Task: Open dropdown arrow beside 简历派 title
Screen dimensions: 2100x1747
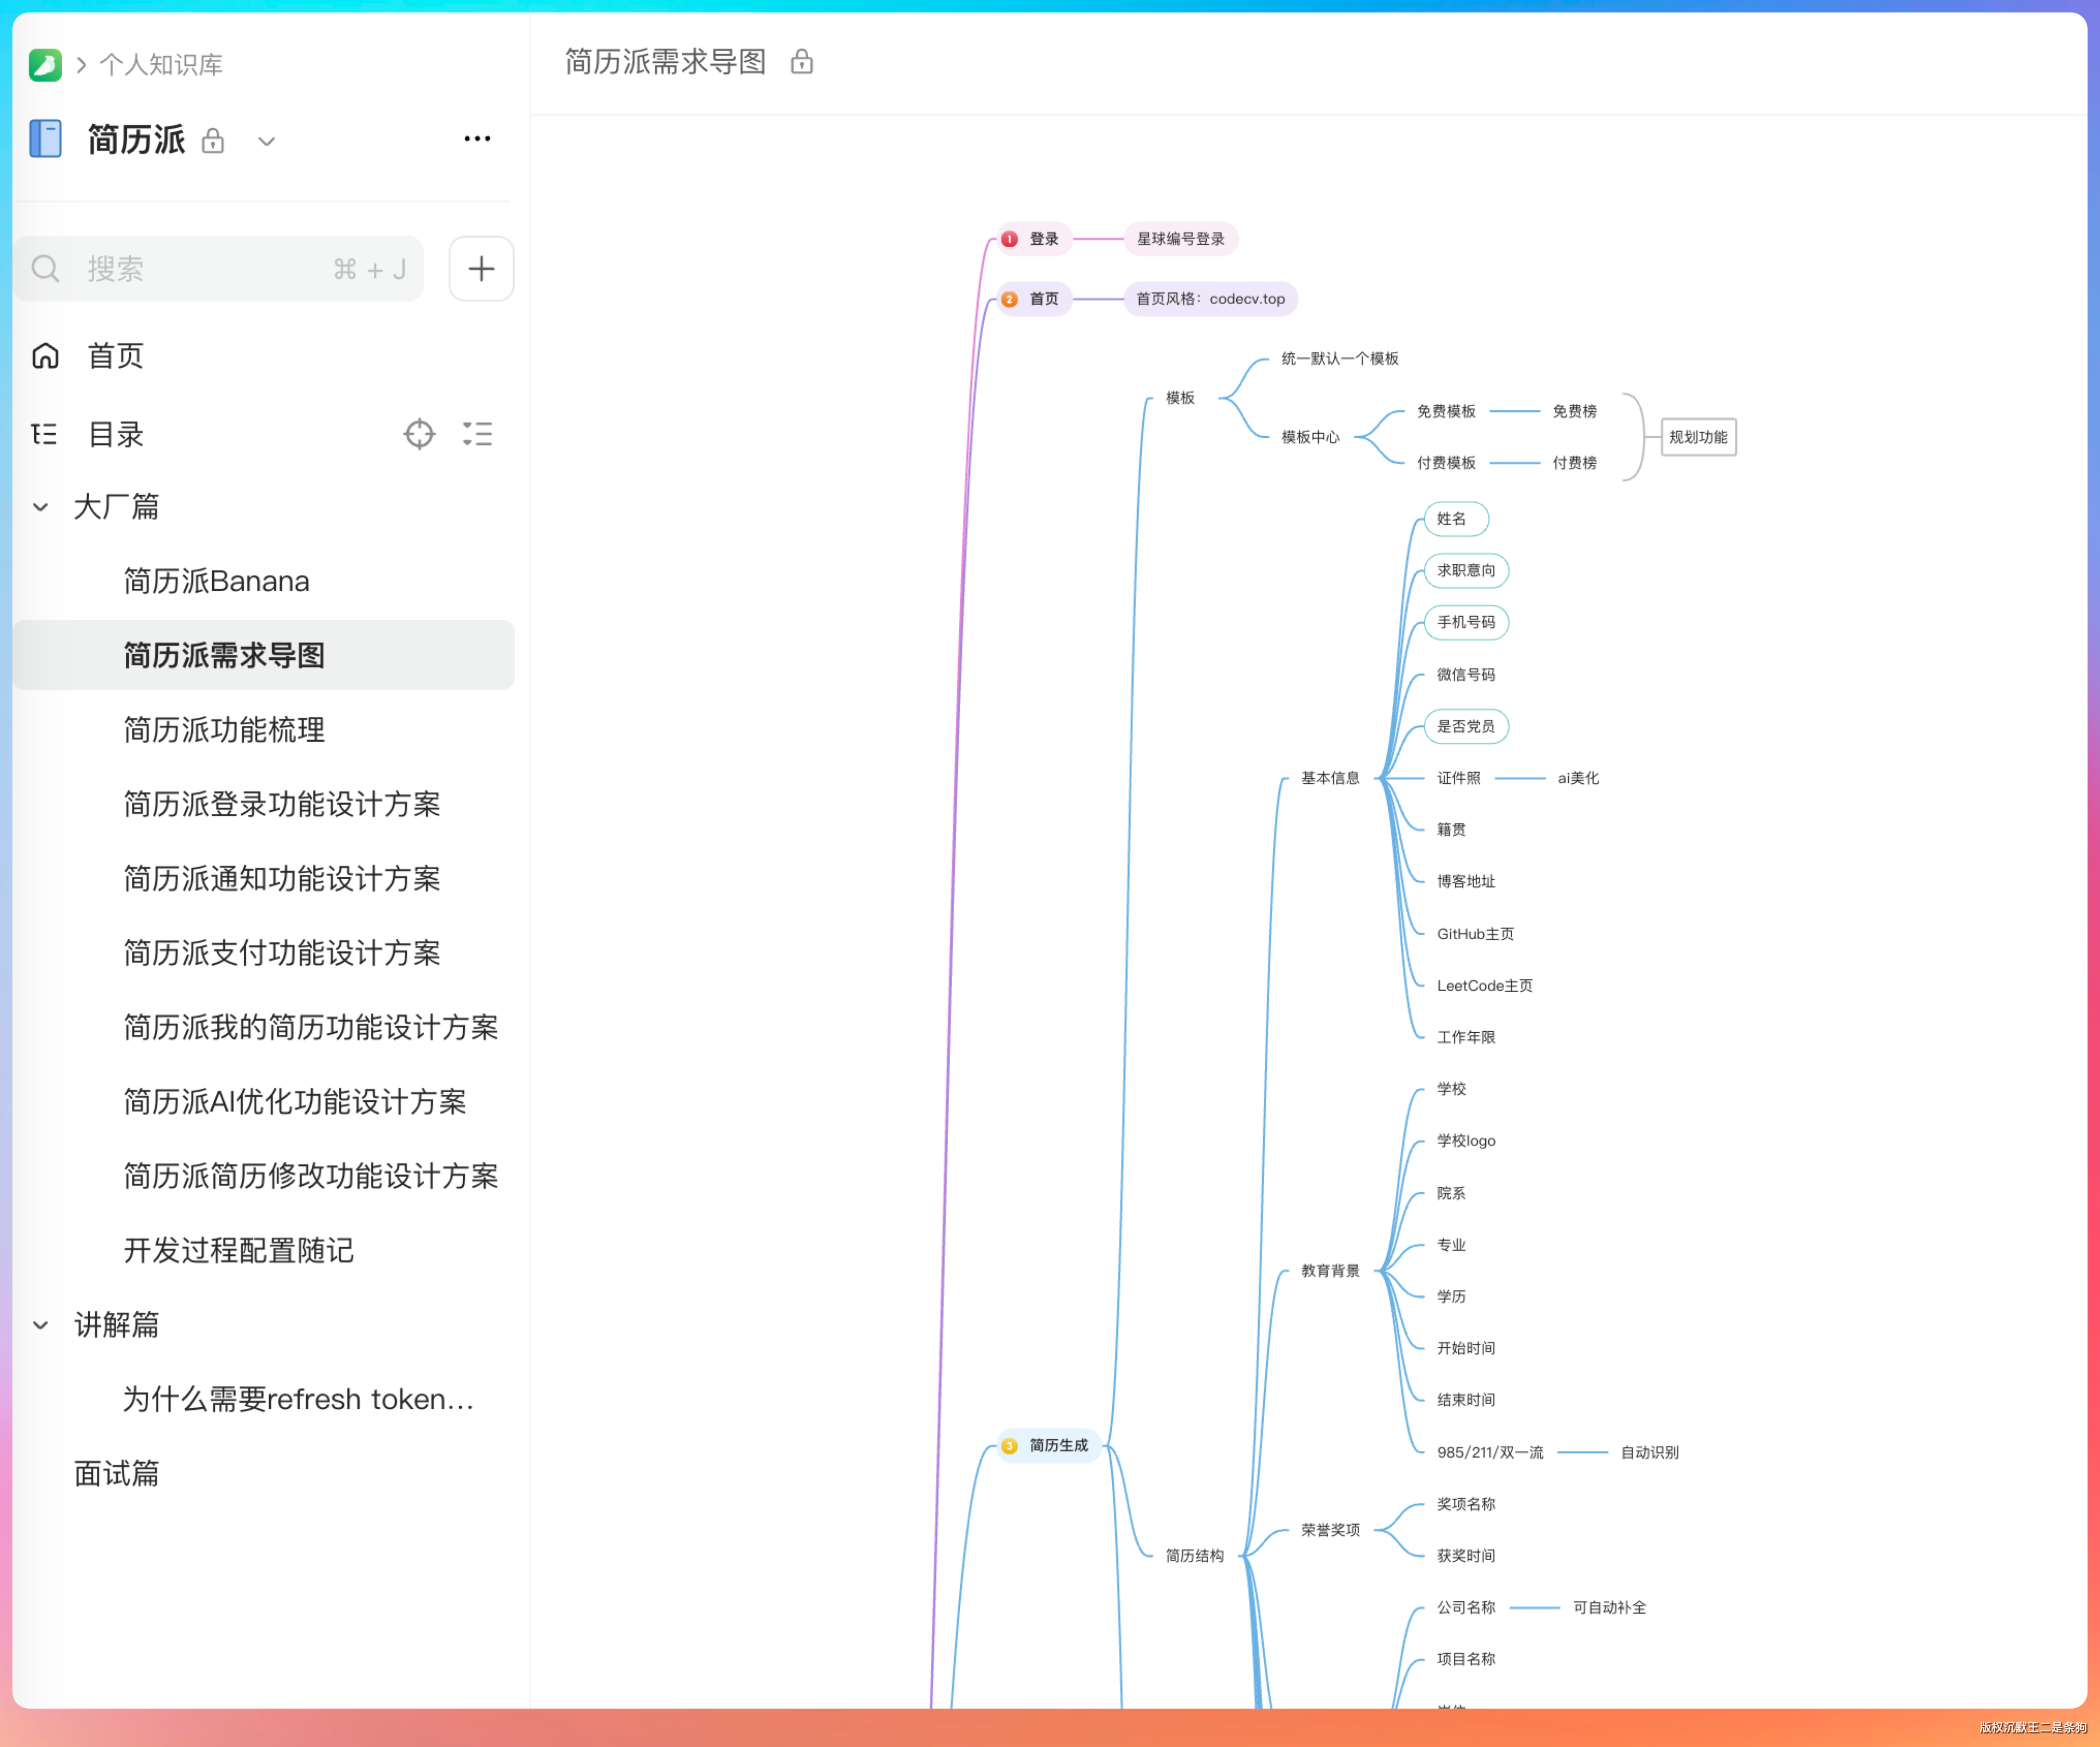Action: click(266, 141)
